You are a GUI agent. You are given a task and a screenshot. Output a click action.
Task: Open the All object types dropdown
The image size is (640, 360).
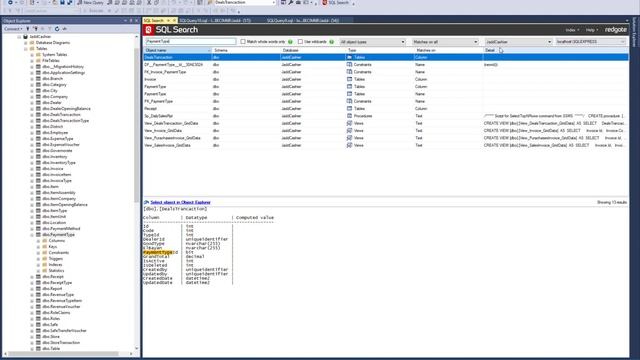(x=372, y=42)
